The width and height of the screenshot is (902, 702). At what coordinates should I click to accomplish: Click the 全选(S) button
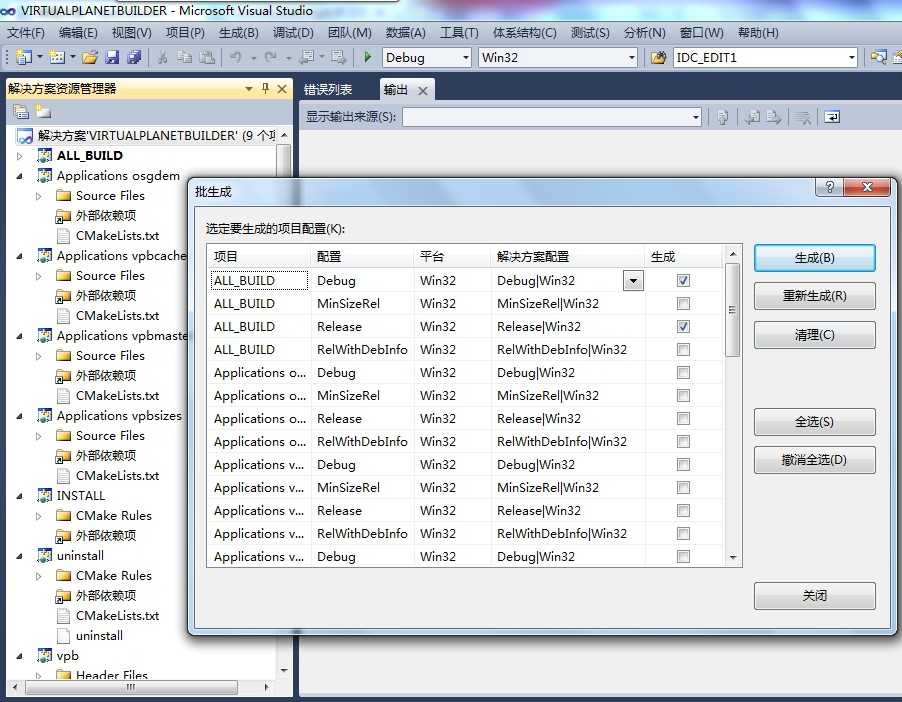coord(815,422)
